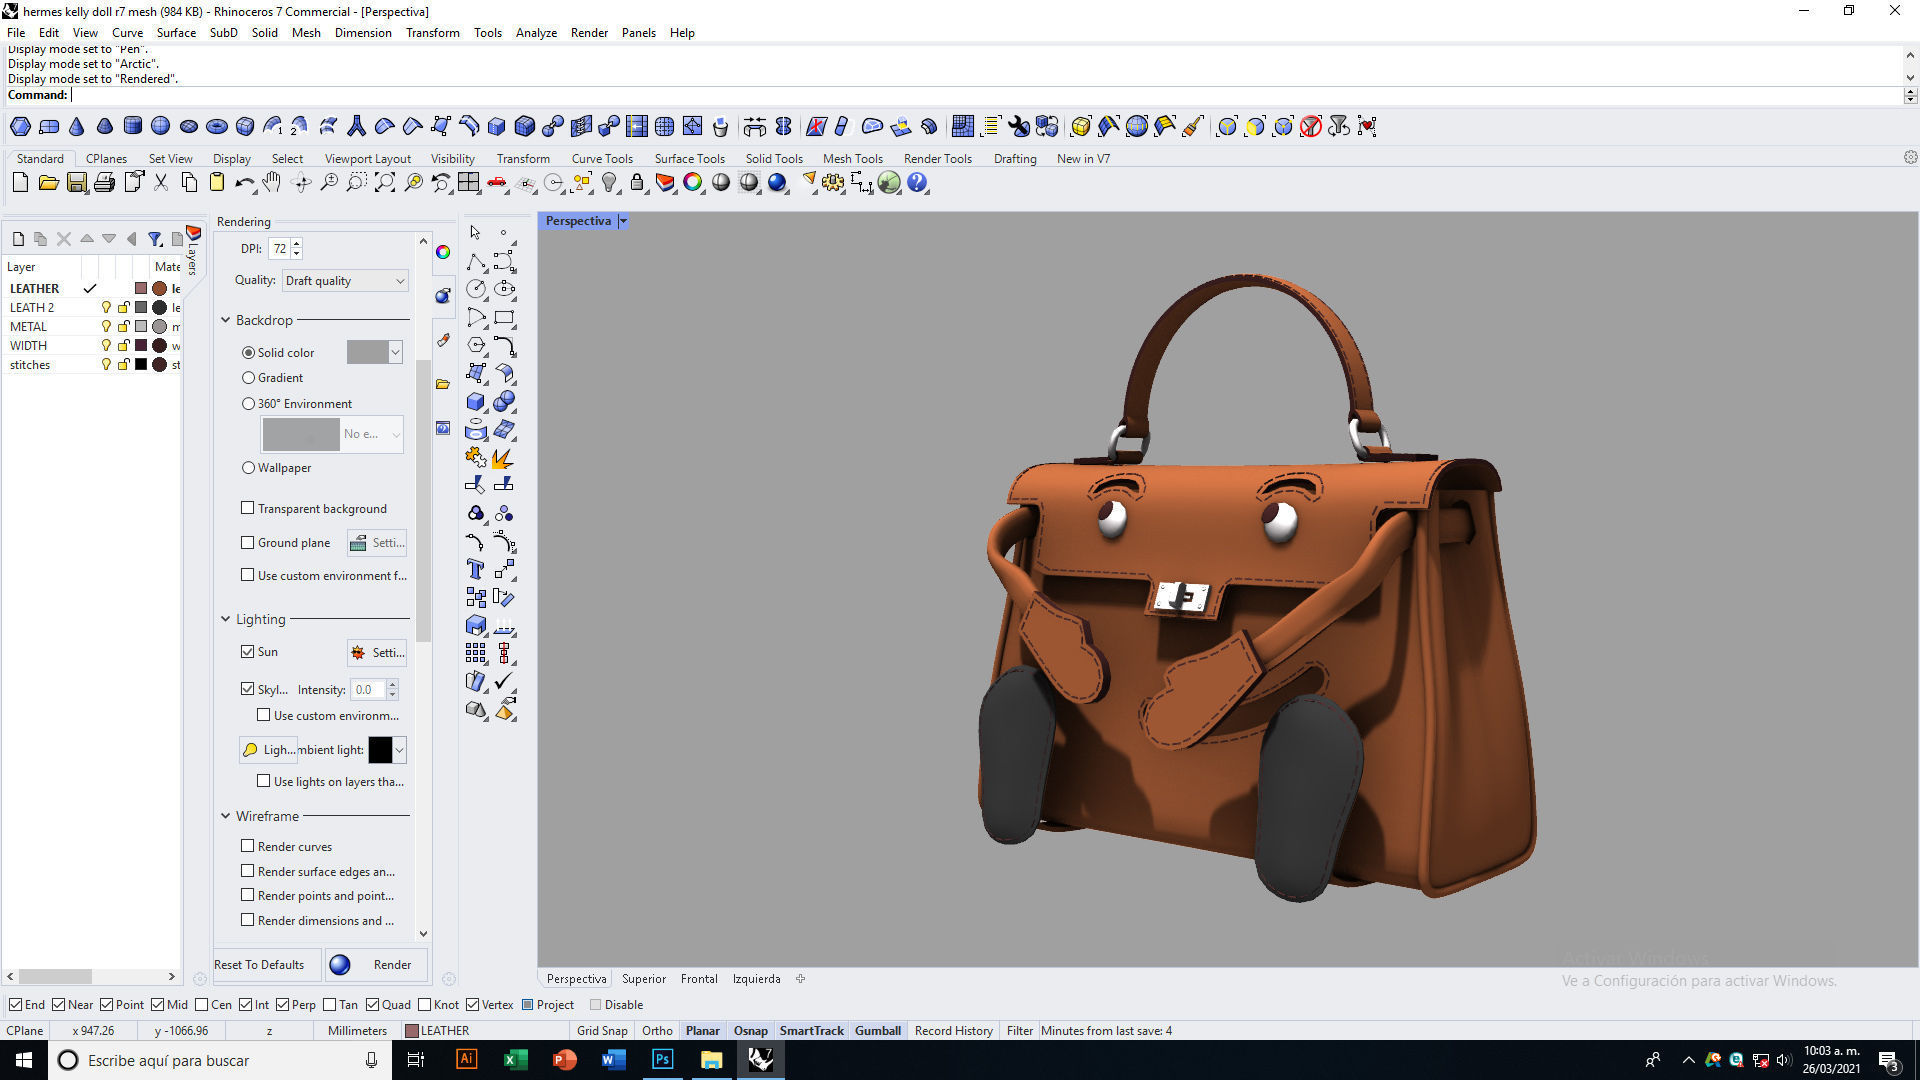Toggle Ortho in status bar

click(x=657, y=1031)
